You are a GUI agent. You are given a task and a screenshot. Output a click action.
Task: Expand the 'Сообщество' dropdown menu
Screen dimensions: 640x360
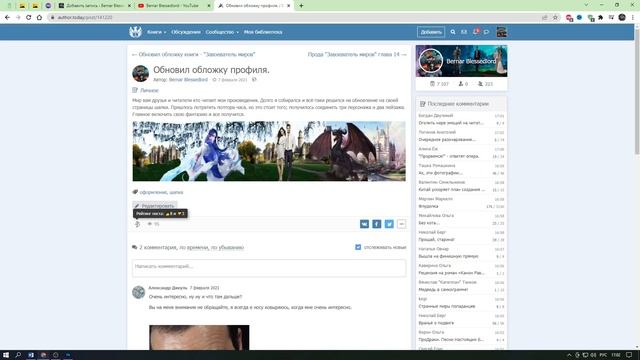pos(222,32)
